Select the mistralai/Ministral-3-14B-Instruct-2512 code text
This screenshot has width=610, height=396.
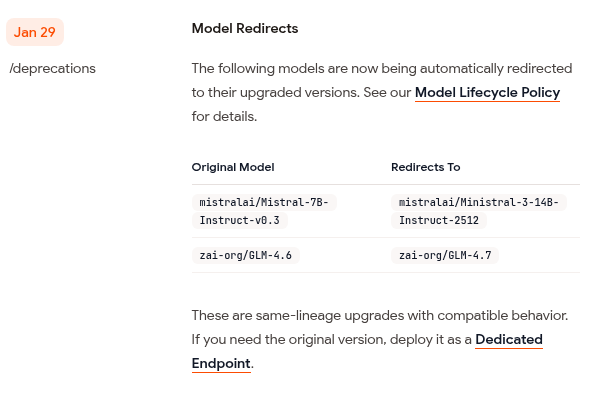pyautogui.click(x=479, y=211)
